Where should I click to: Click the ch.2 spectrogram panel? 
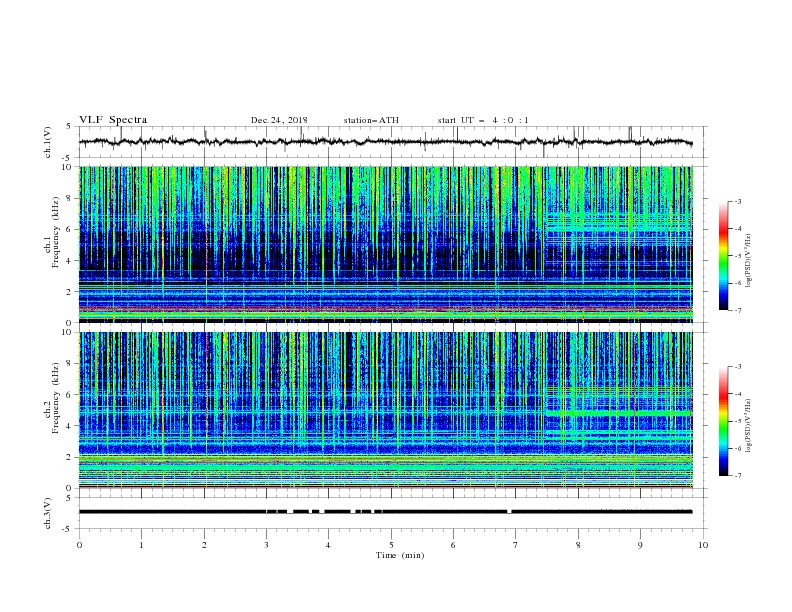pos(386,410)
